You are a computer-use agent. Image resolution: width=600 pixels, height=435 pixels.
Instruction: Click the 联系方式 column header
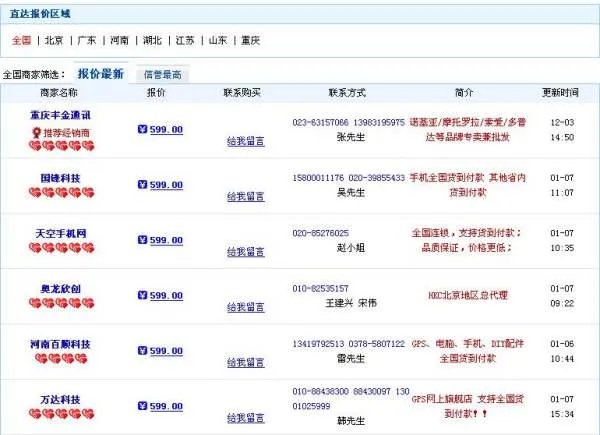tap(347, 93)
